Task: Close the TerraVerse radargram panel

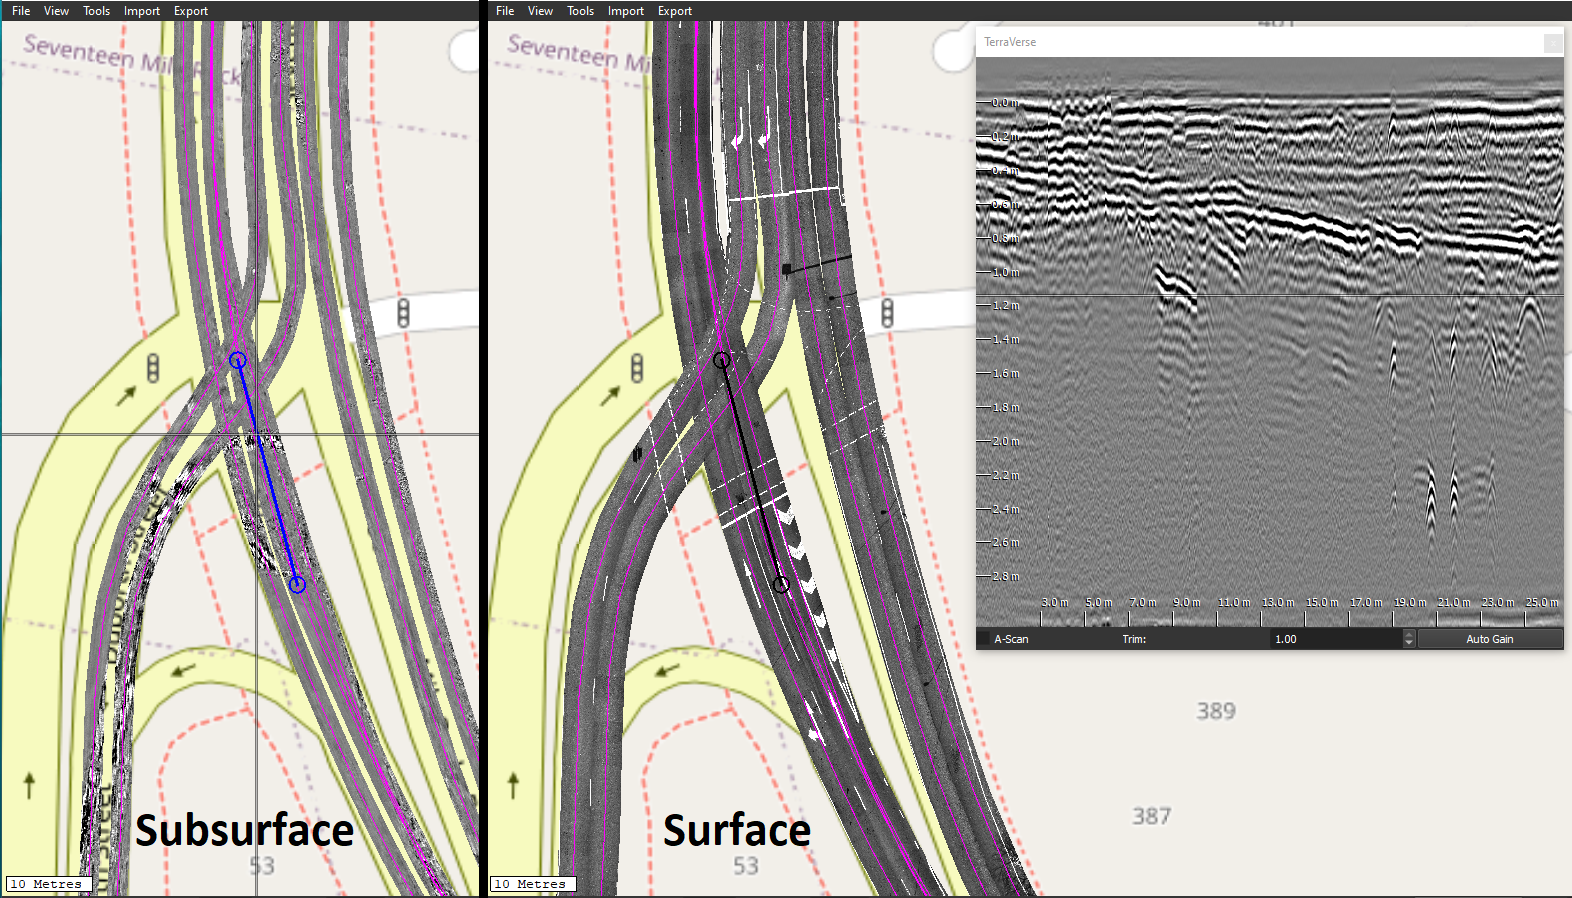Action: pos(1552,43)
